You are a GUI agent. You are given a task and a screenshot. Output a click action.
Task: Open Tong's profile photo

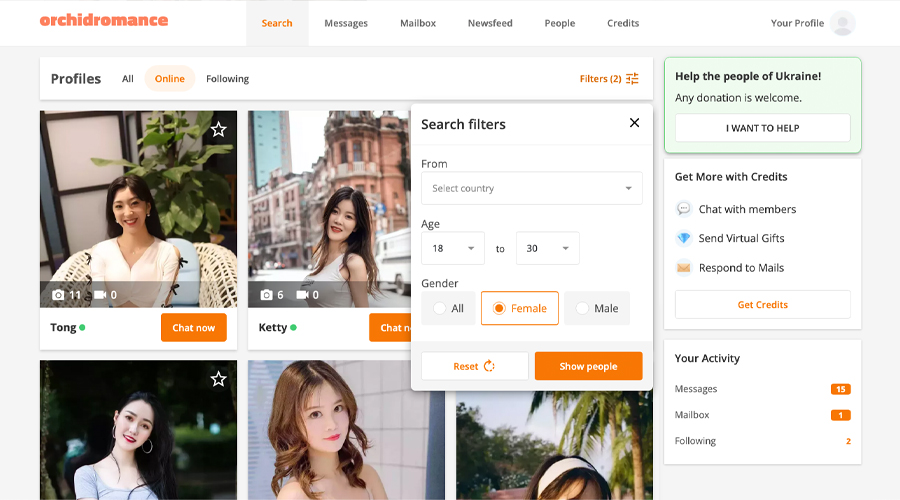pos(138,209)
